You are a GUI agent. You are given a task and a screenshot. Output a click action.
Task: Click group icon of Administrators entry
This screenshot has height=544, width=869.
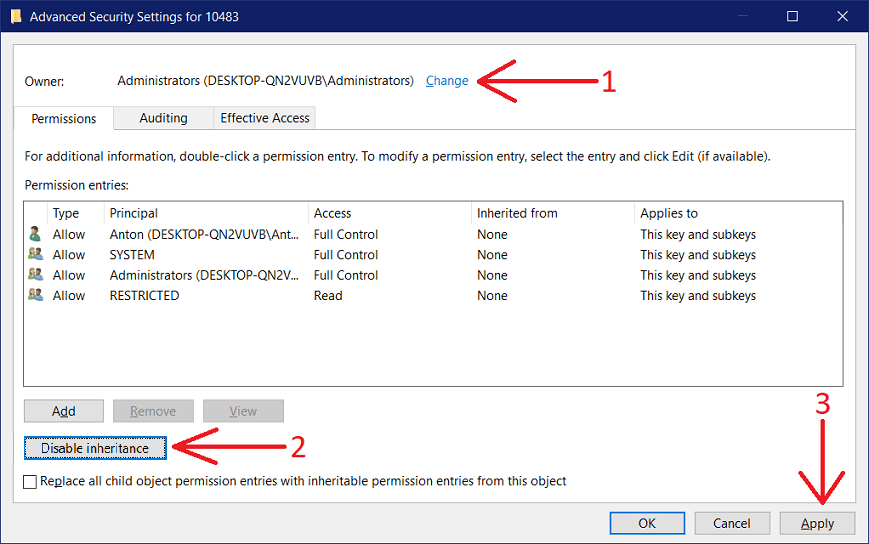point(35,275)
